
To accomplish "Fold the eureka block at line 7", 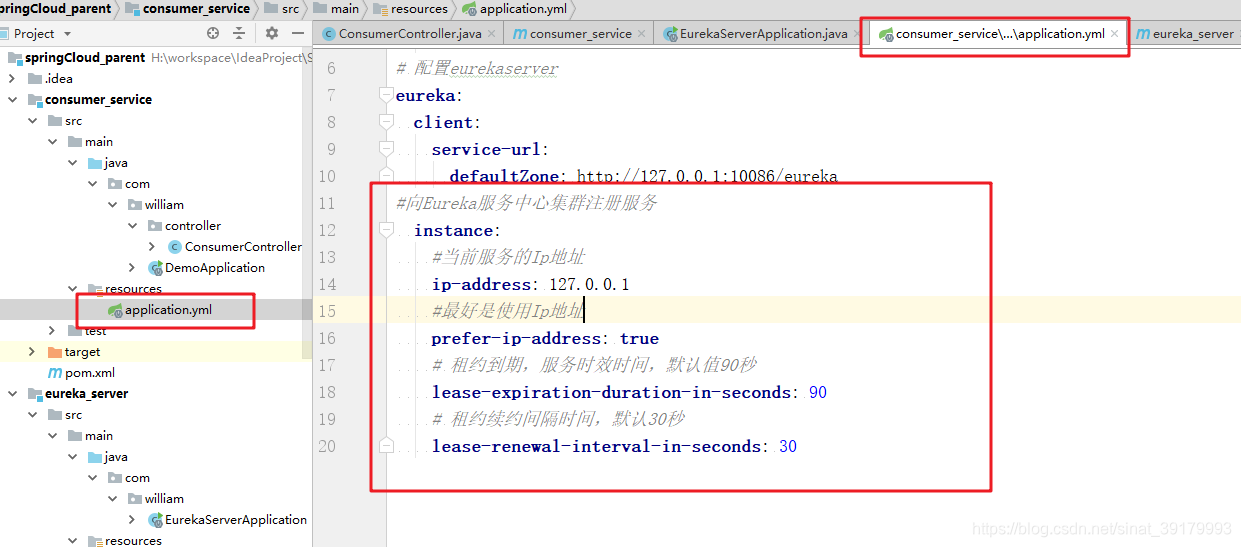I will click(x=386, y=96).
